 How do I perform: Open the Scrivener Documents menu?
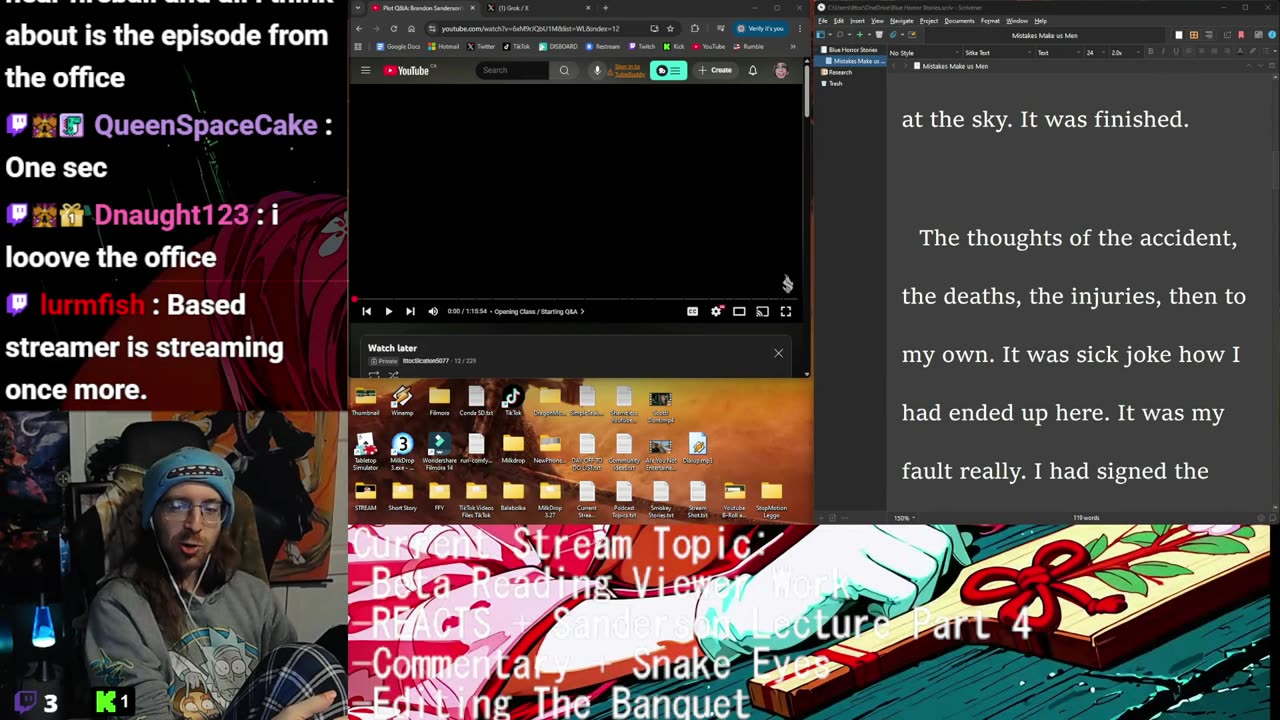[x=960, y=20]
